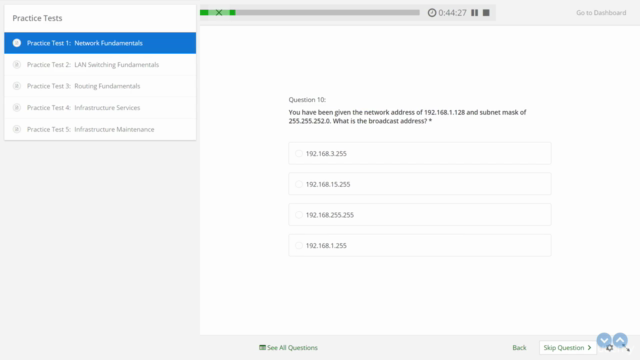
Task: Open Practice Test 1: Network Fundamentals
Action: [x=100, y=43]
